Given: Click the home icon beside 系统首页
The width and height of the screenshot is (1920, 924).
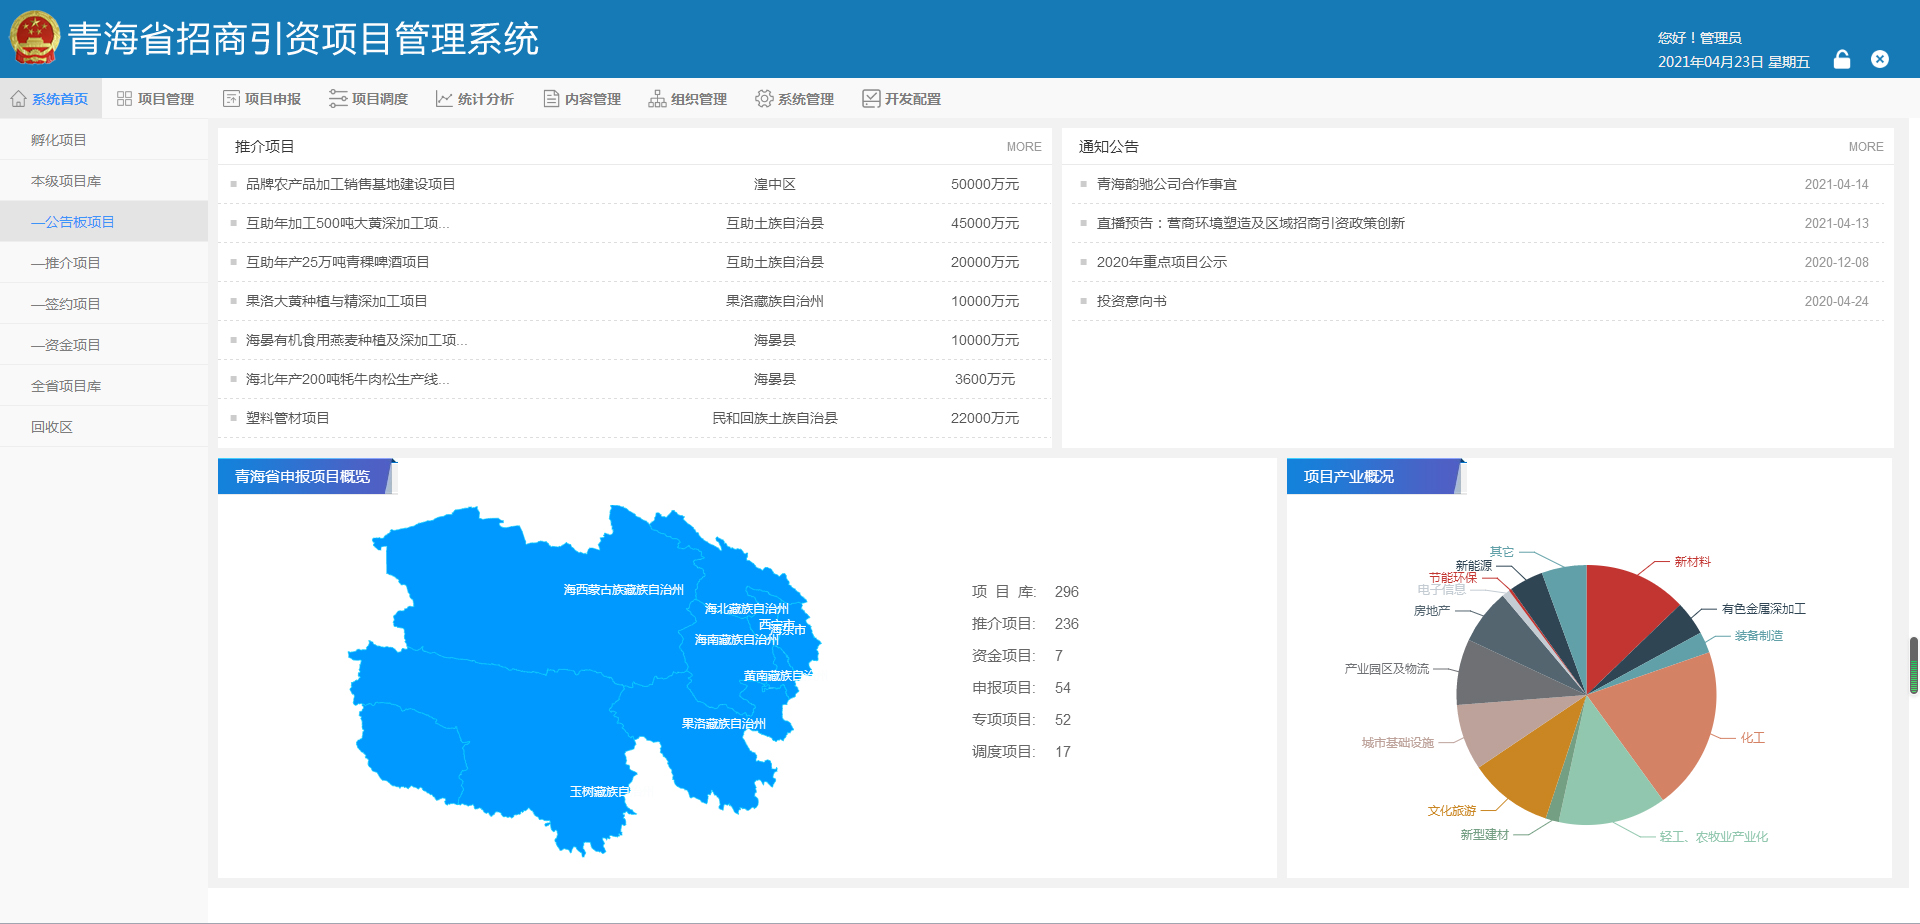Looking at the screenshot, I should 18,99.
